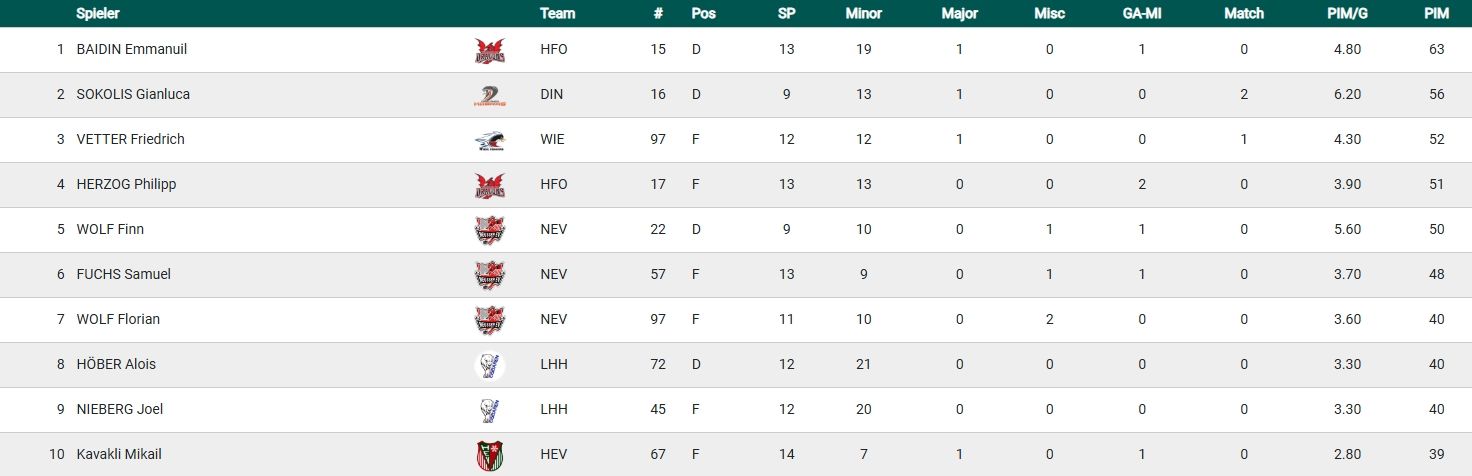Sort by the GA-MI column header
This screenshot has height=476, width=1472.
(1141, 14)
